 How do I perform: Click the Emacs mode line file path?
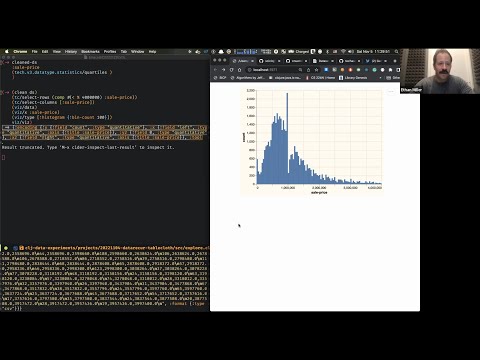(117, 248)
